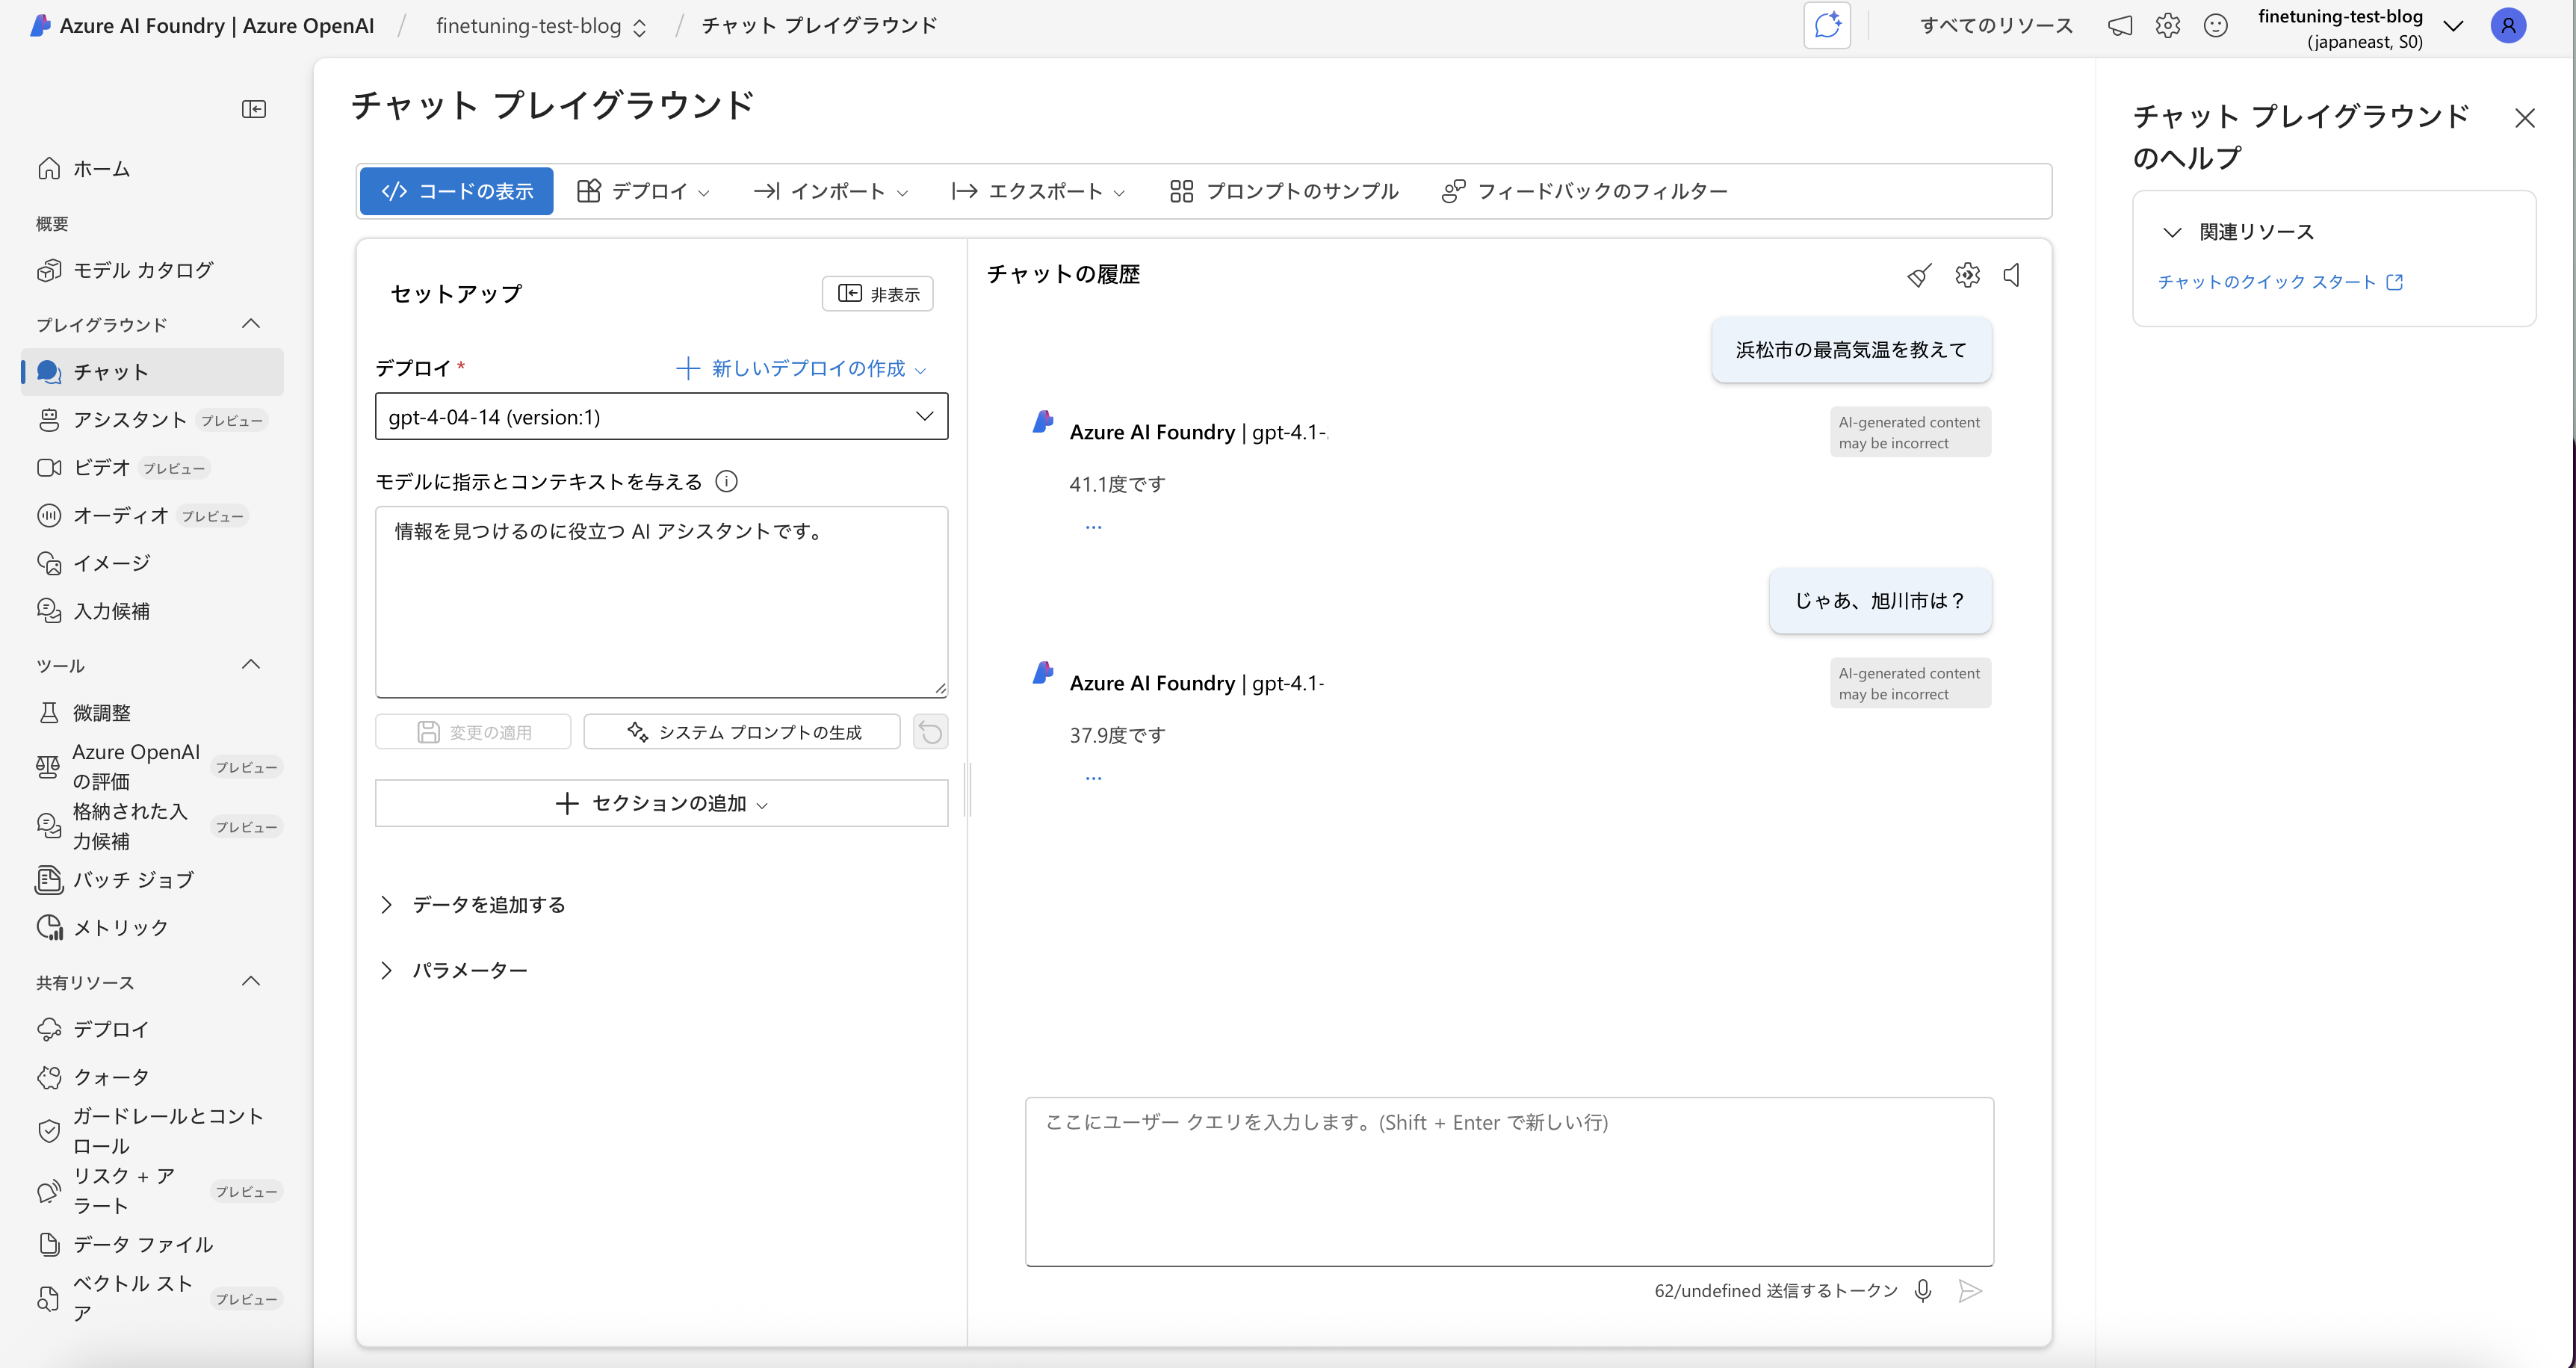
Task: Open ガードレールとコントロール
Action: 152,1131
